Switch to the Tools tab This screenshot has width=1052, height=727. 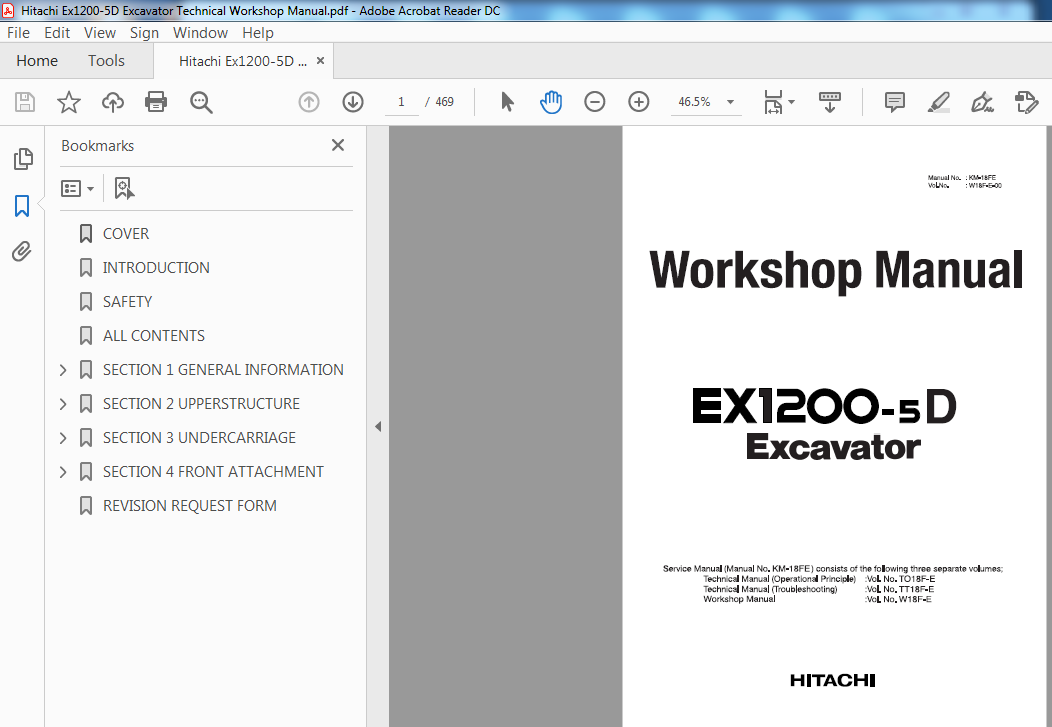(x=106, y=61)
